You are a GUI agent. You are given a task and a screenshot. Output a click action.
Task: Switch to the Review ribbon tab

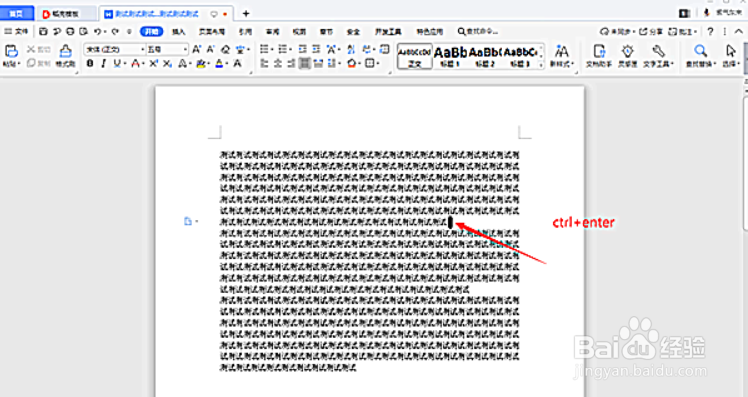(272, 31)
